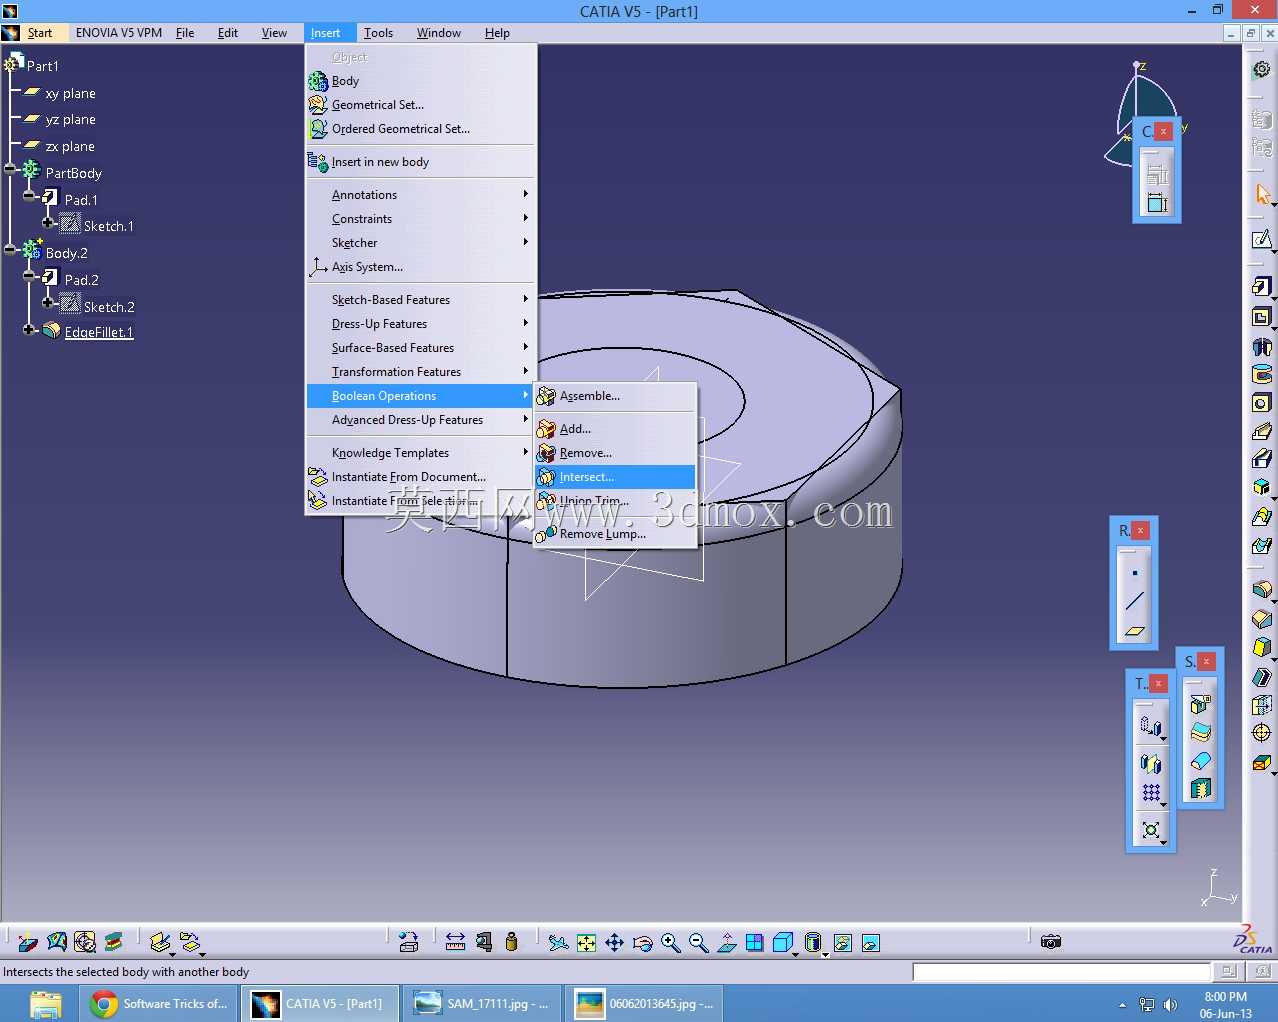Open Chrome Software Tricks taskbar item
The width and height of the screenshot is (1278, 1022).
coord(159,1003)
